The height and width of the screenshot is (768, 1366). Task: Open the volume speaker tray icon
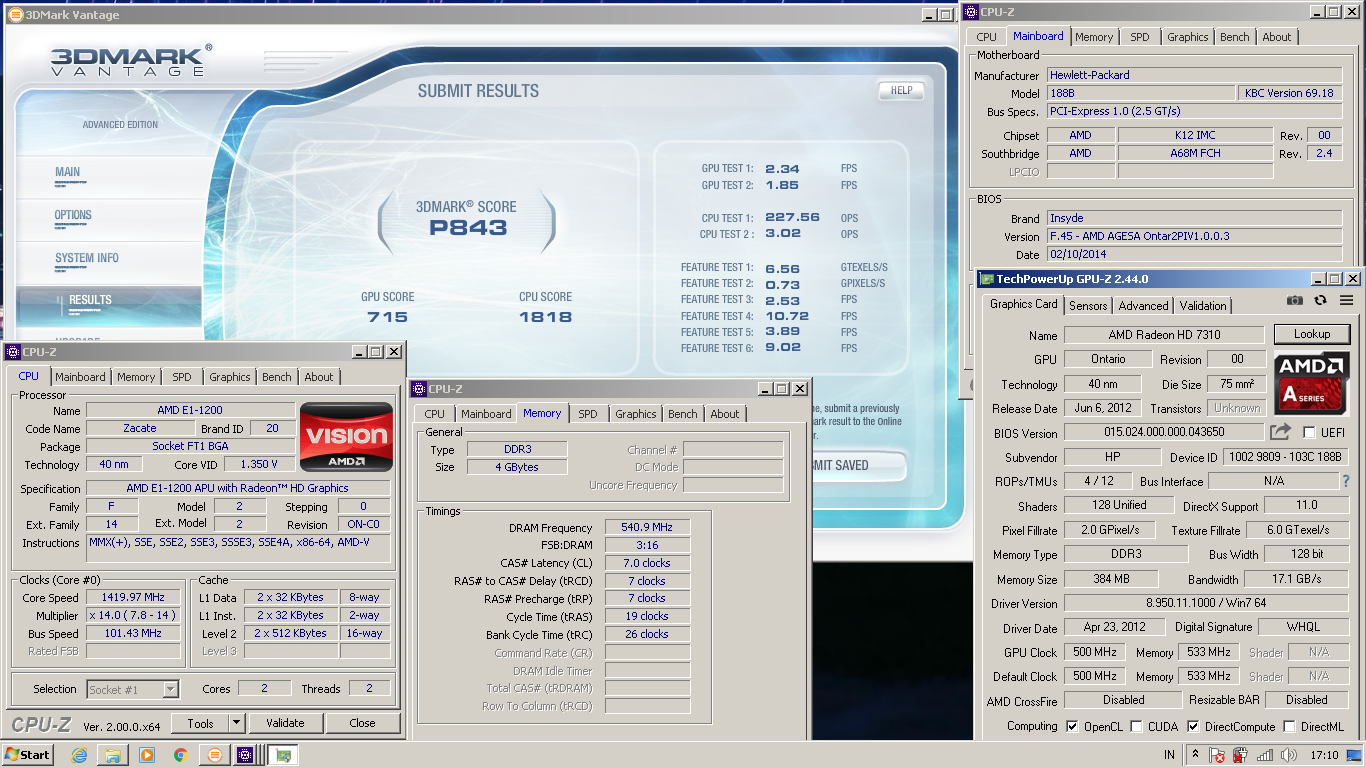tap(1289, 755)
